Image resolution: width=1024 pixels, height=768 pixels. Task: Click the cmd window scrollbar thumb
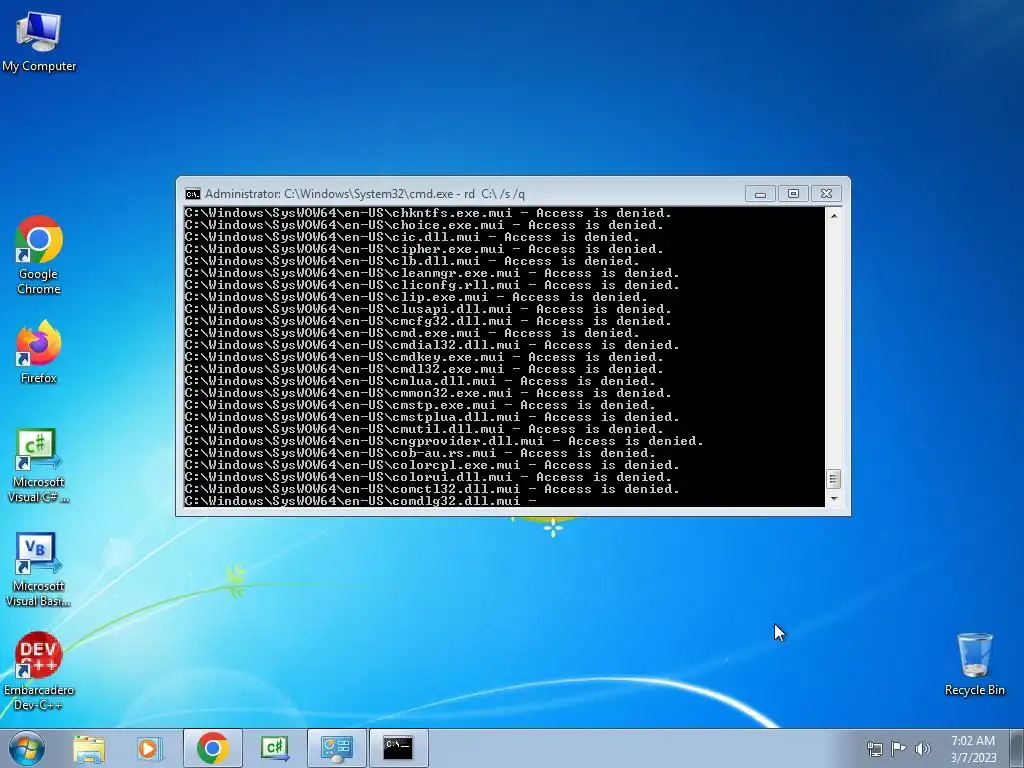[833, 479]
